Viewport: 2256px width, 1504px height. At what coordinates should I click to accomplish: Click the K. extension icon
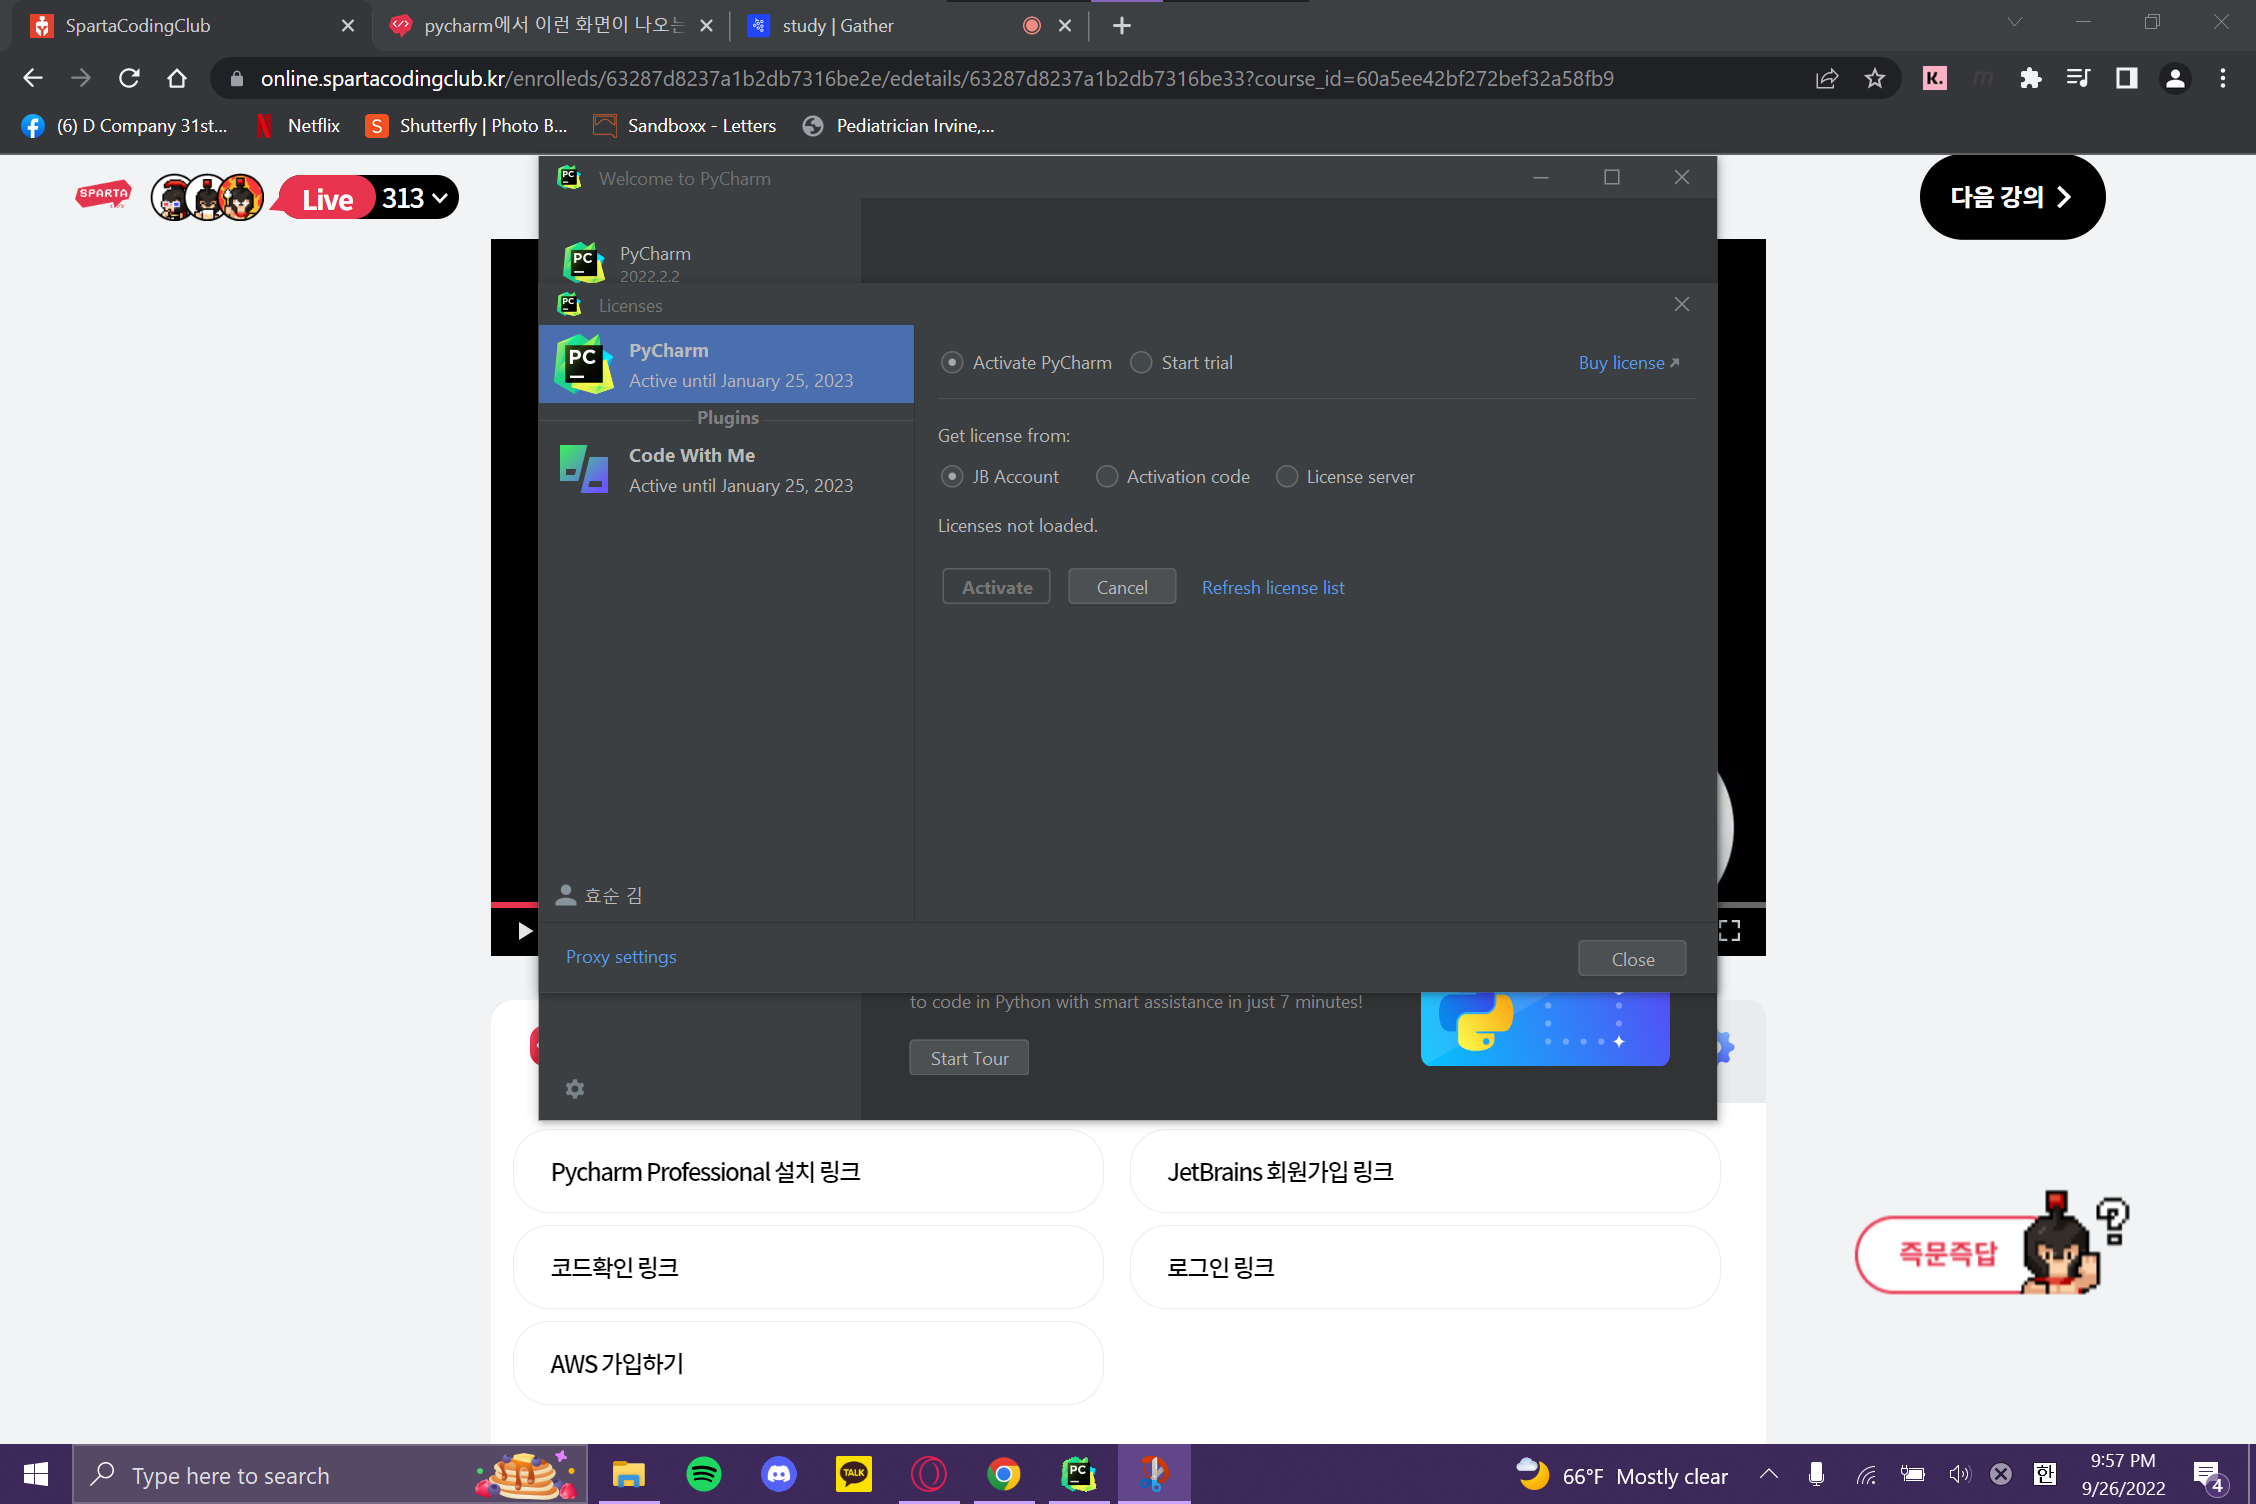[1935, 78]
